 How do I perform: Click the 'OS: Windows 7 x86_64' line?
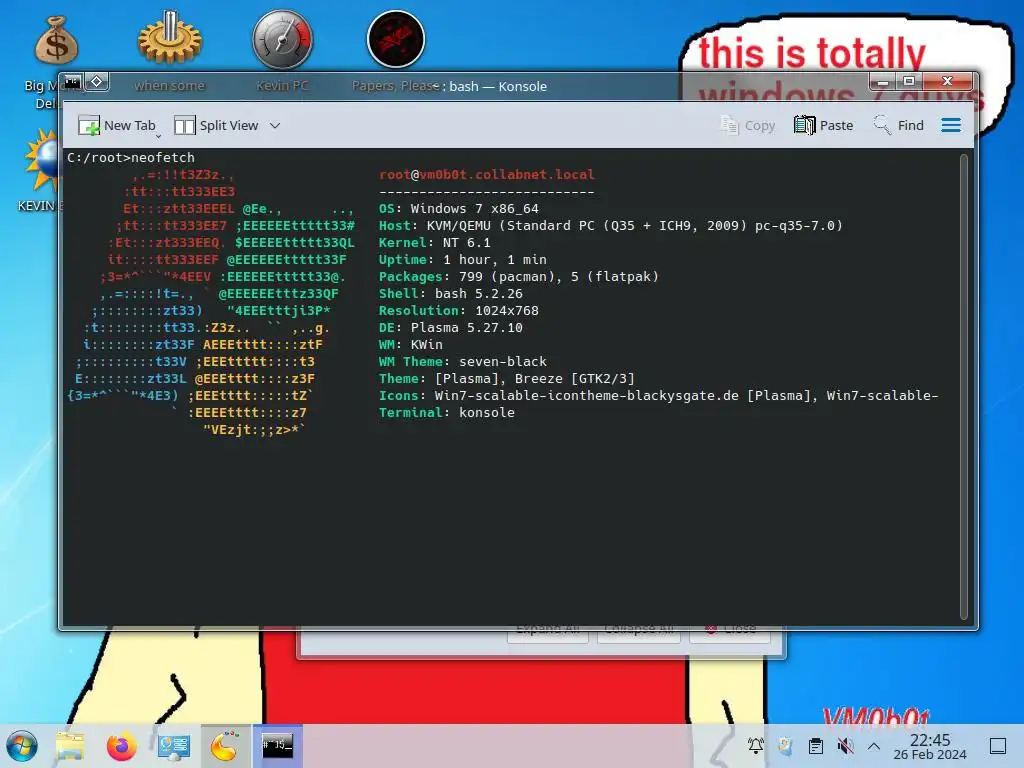458,208
